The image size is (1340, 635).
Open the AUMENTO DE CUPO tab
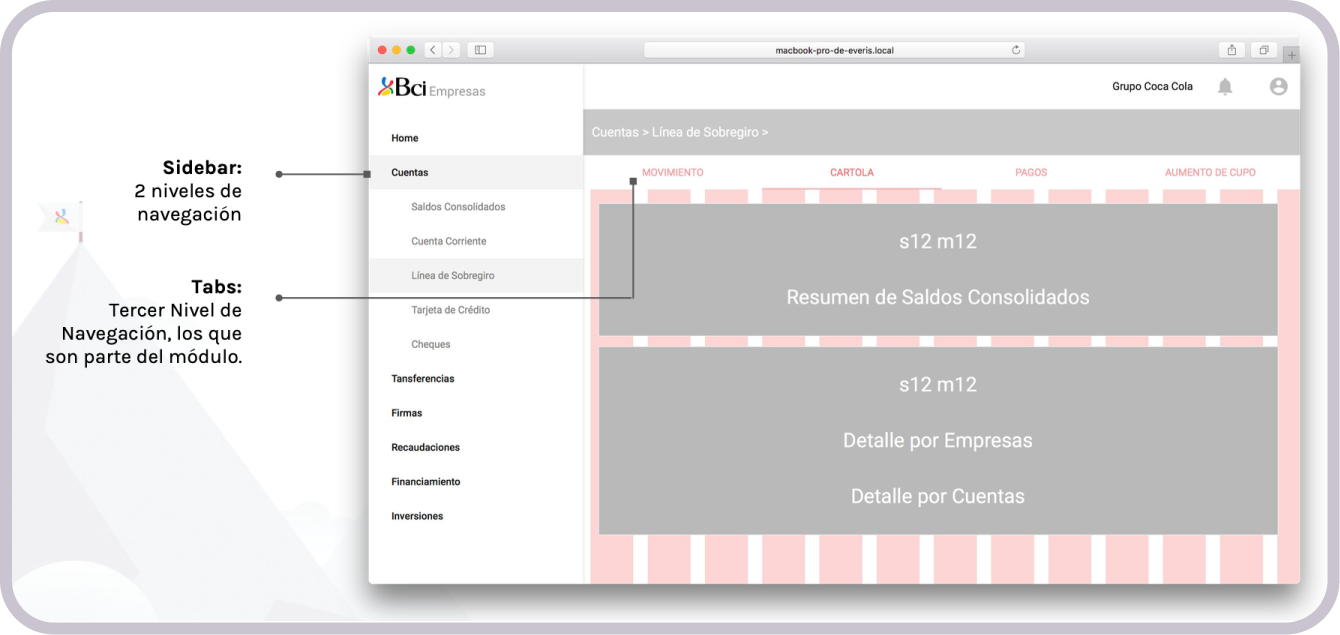click(x=1210, y=173)
